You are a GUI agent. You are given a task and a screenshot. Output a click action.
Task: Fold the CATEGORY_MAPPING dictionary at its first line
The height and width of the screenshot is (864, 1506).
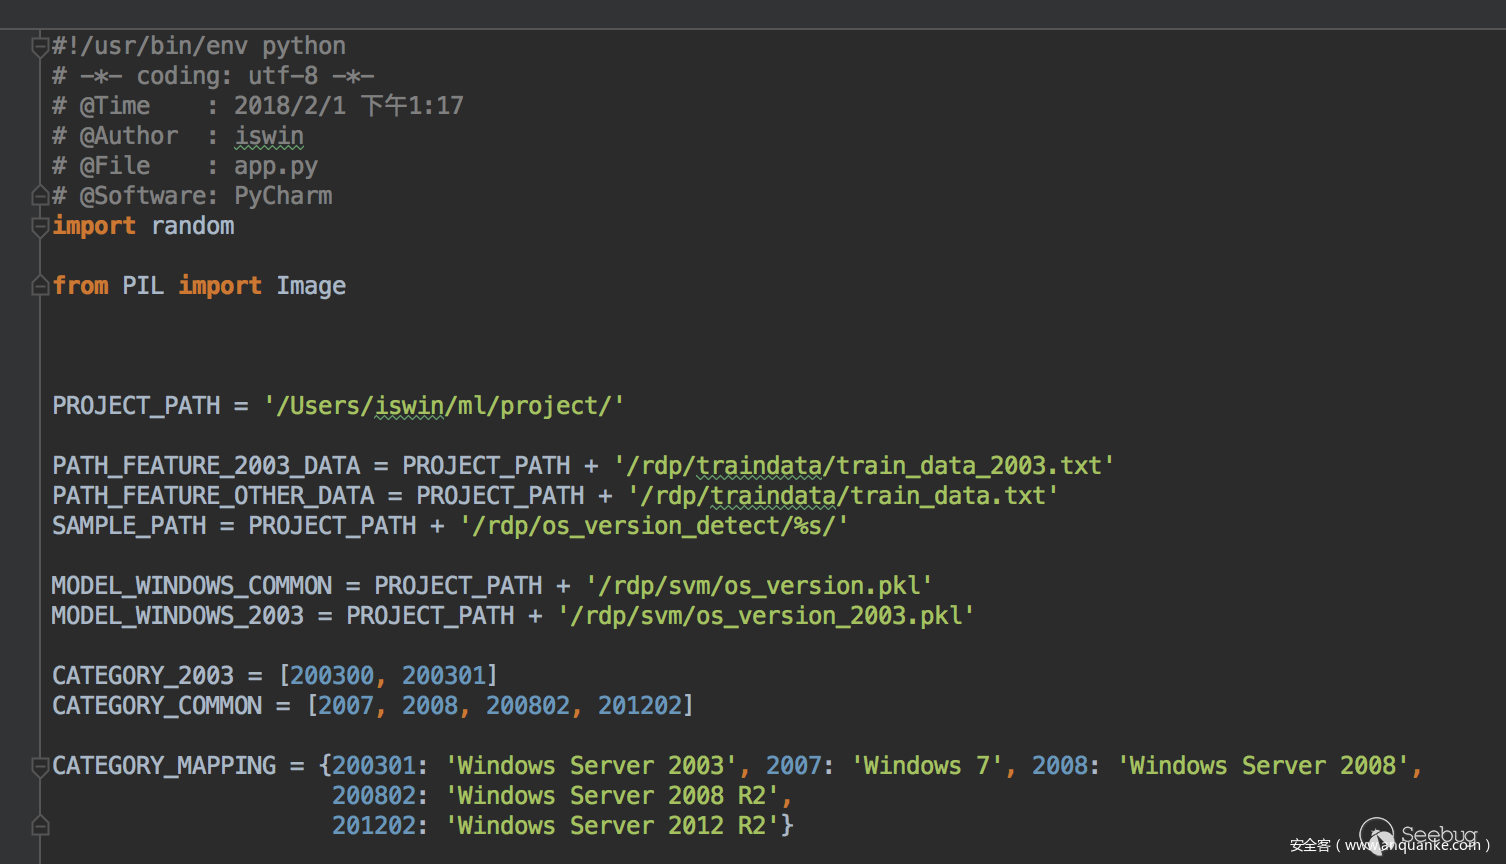click(x=40, y=766)
